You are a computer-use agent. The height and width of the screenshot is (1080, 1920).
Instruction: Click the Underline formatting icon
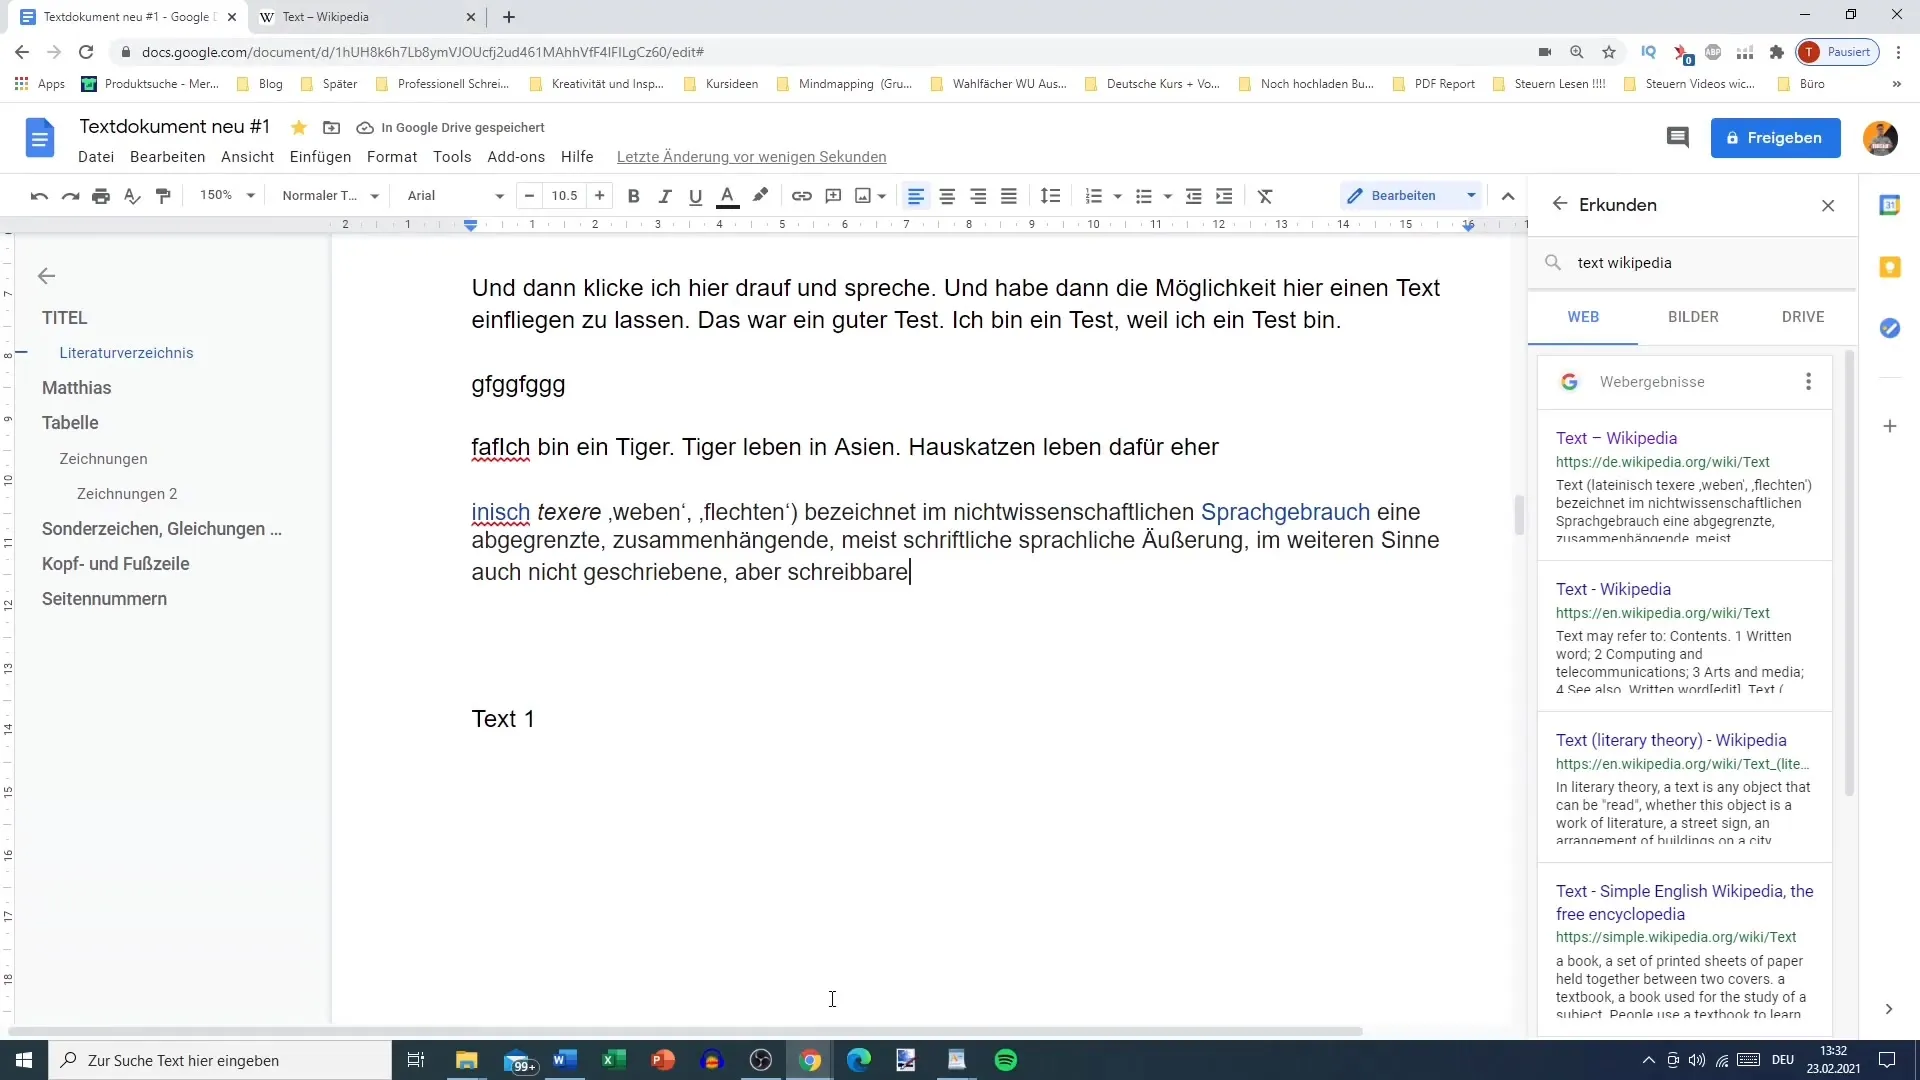(696, 195)
